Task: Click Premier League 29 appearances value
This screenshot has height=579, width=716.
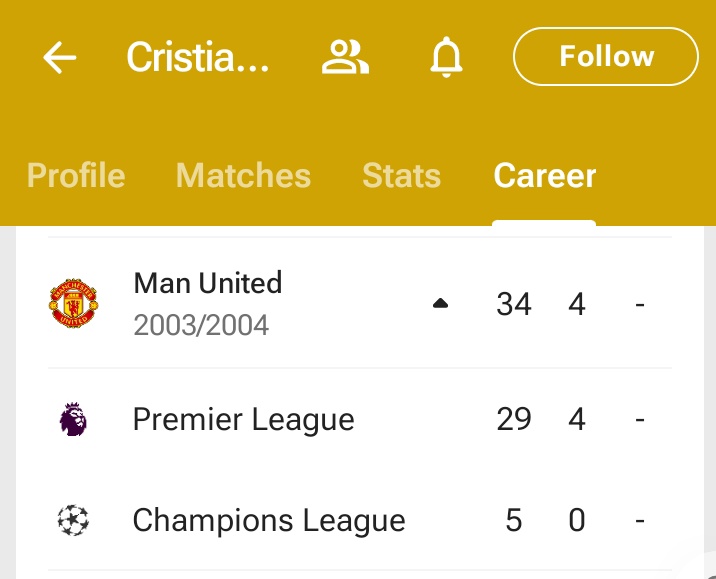Action: [514, 419]
